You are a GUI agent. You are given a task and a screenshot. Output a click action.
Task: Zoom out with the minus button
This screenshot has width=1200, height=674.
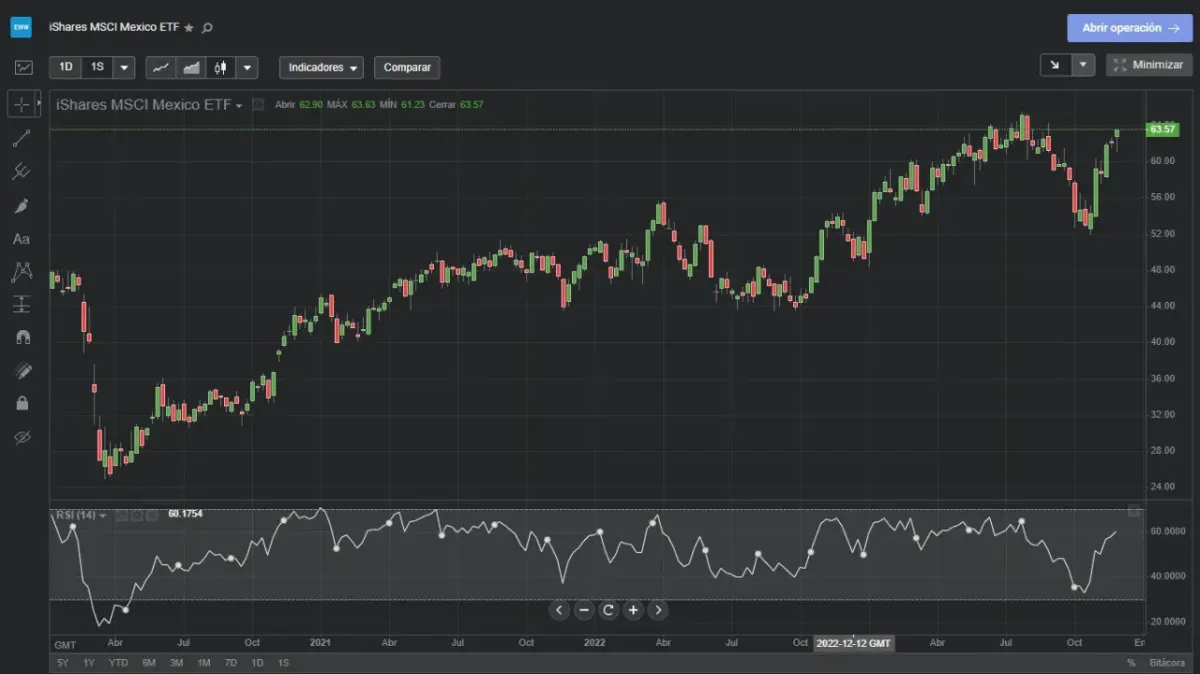point(584,610)
